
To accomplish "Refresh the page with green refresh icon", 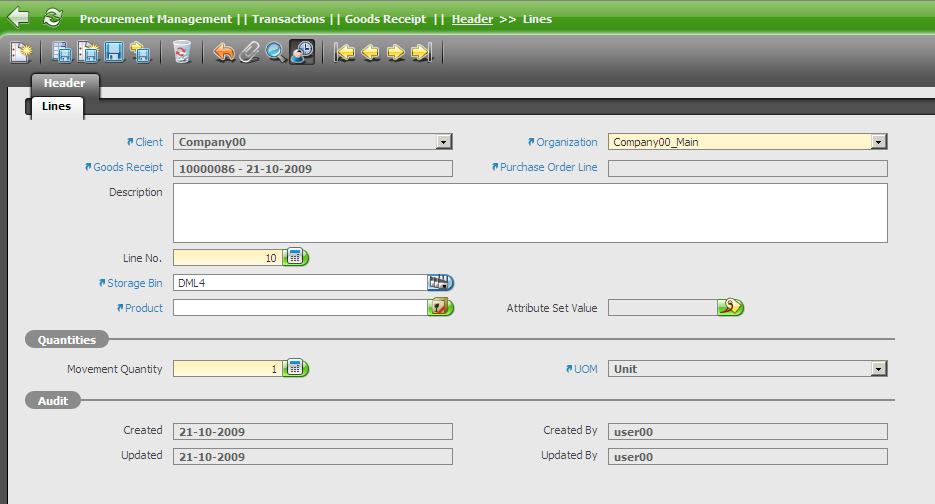I will coord(52,18).
